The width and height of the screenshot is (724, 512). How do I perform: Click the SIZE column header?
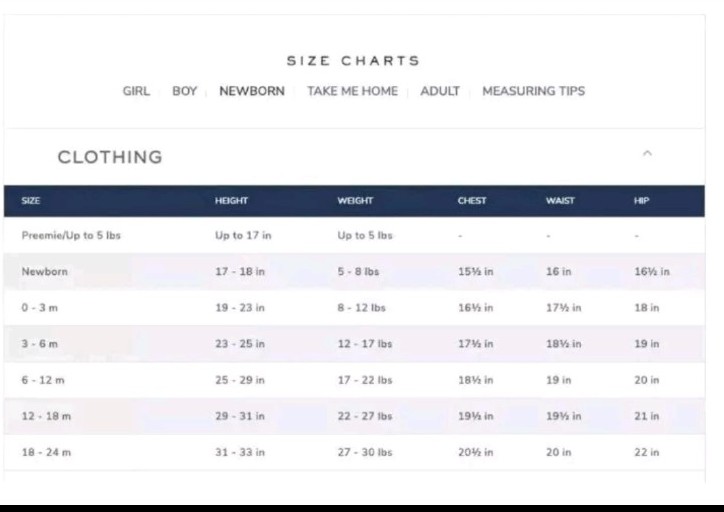(x=30, y=200)
